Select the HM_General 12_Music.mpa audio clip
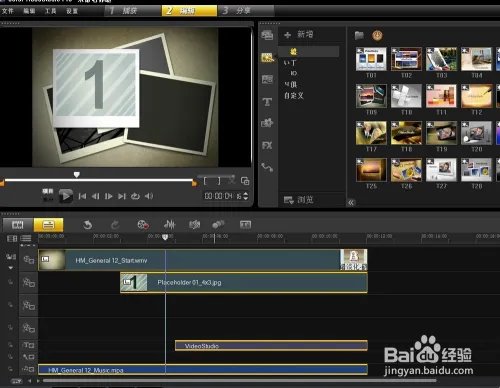The image size is (500, 388). pos(203,369)
